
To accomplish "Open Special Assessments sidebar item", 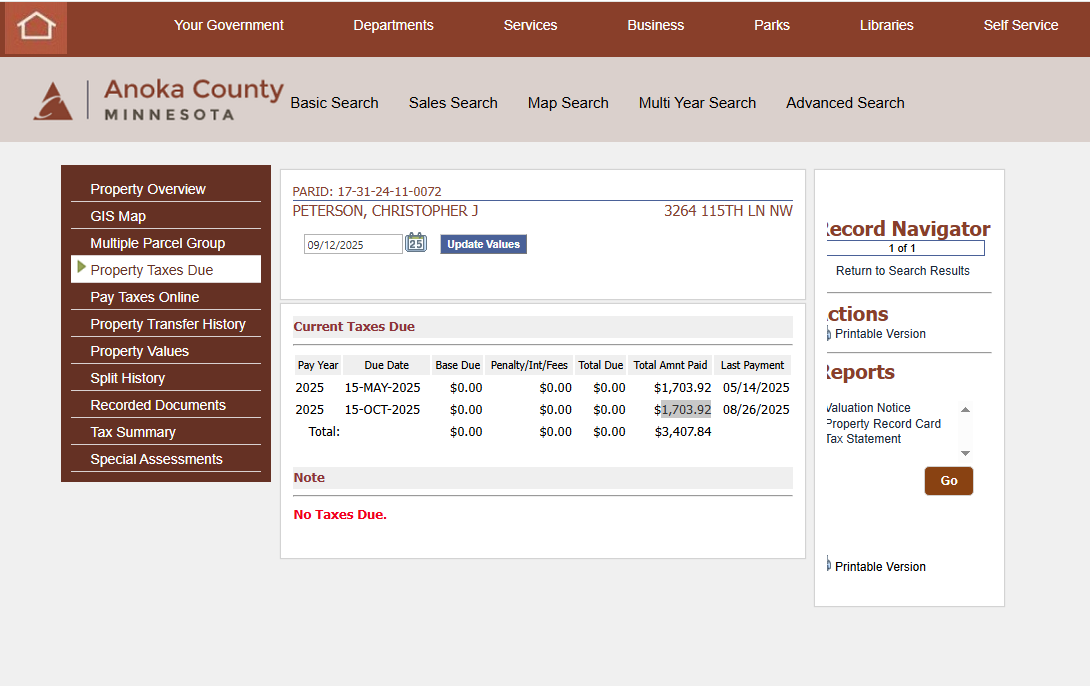I will coord(156,459).
